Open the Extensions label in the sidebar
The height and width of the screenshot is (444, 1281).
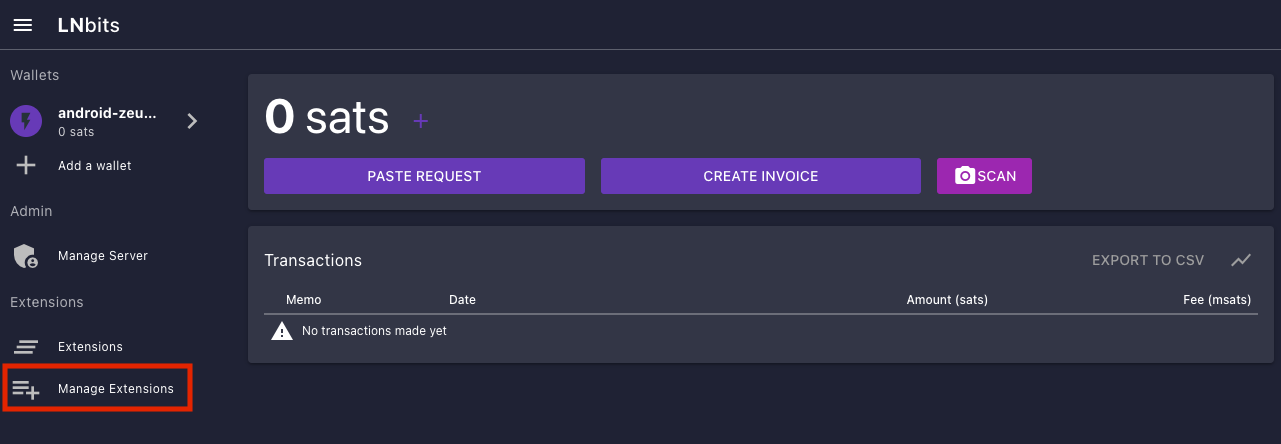(90, 347)
